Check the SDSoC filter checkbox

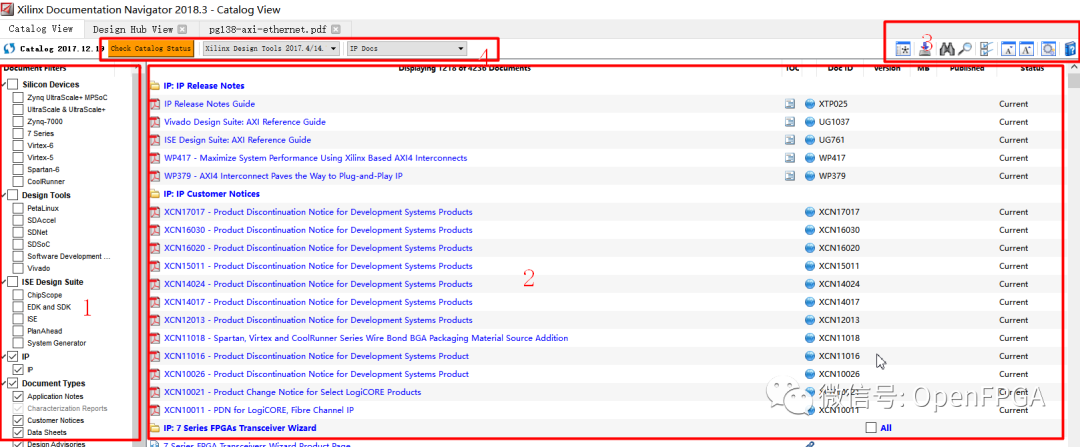tap(19, 244)
